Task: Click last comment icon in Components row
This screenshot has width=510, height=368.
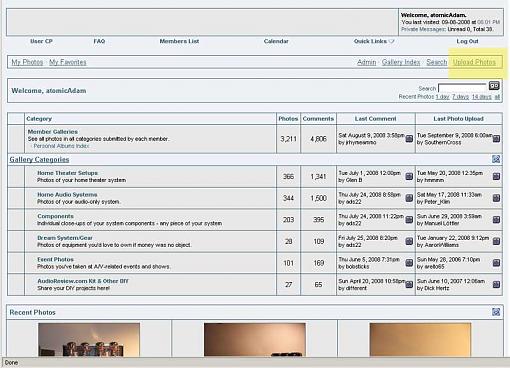Action: coord(409,220)
